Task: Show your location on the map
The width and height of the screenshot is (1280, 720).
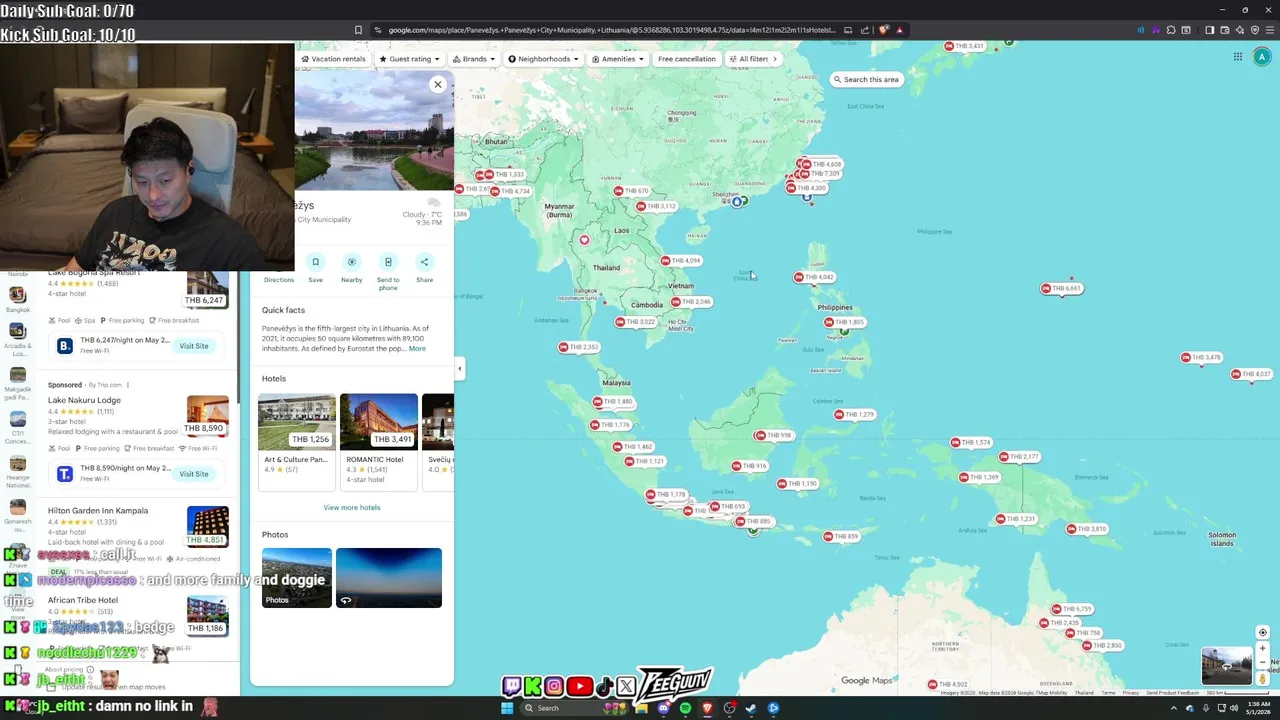Action: 1262,632
